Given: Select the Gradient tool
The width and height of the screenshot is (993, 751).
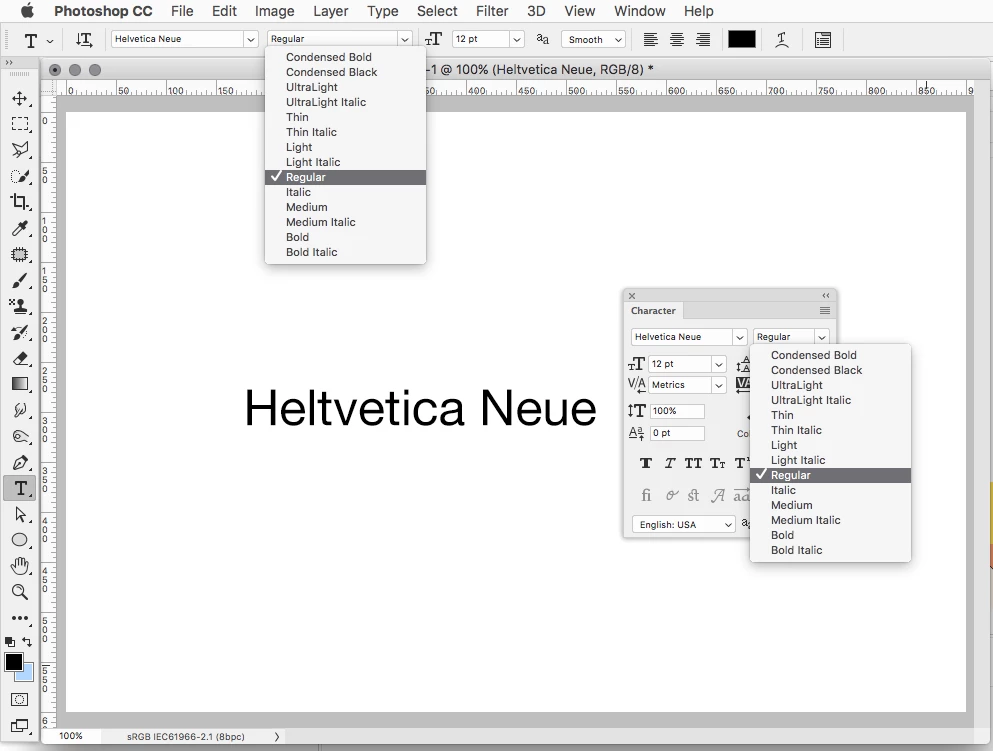Looking at the screenshot, I should coord(20,384).
